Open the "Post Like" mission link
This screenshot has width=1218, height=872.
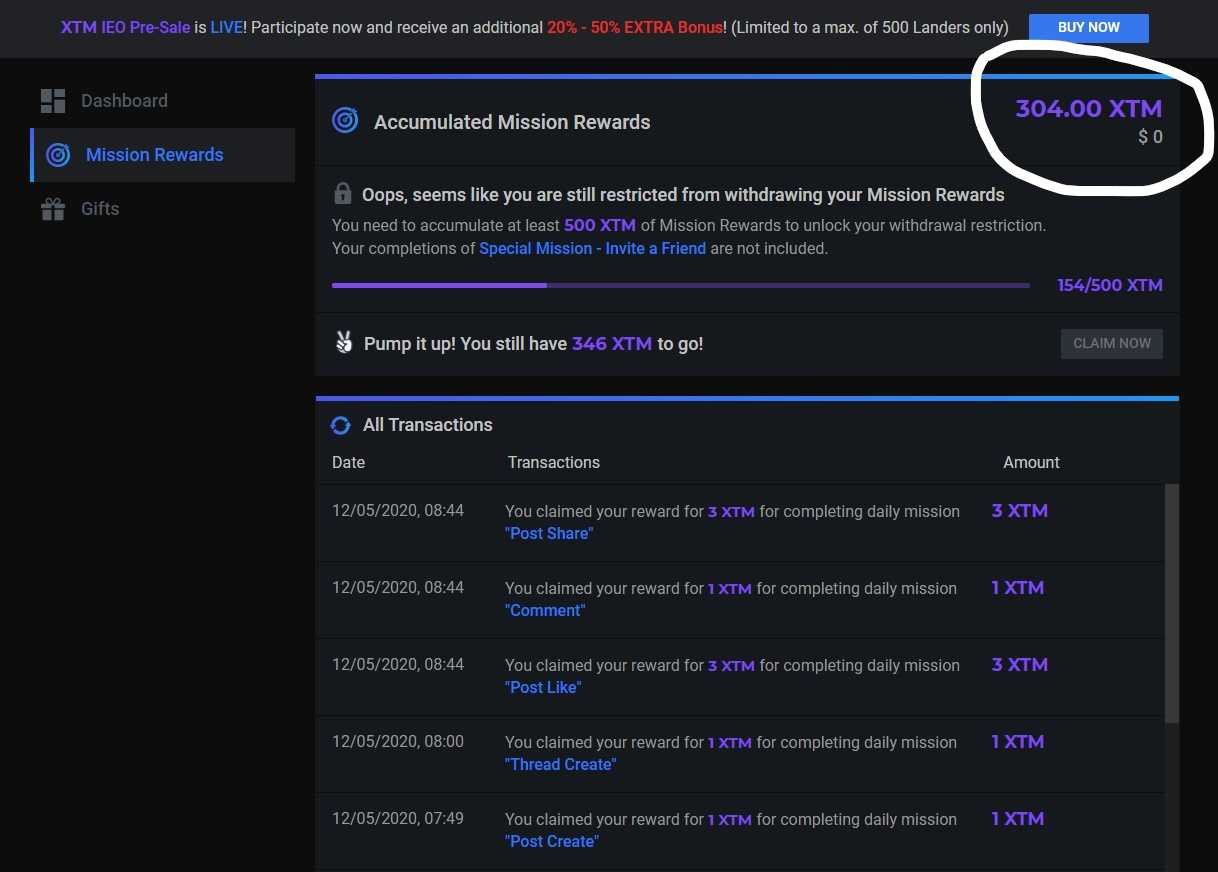pos(543,688)
